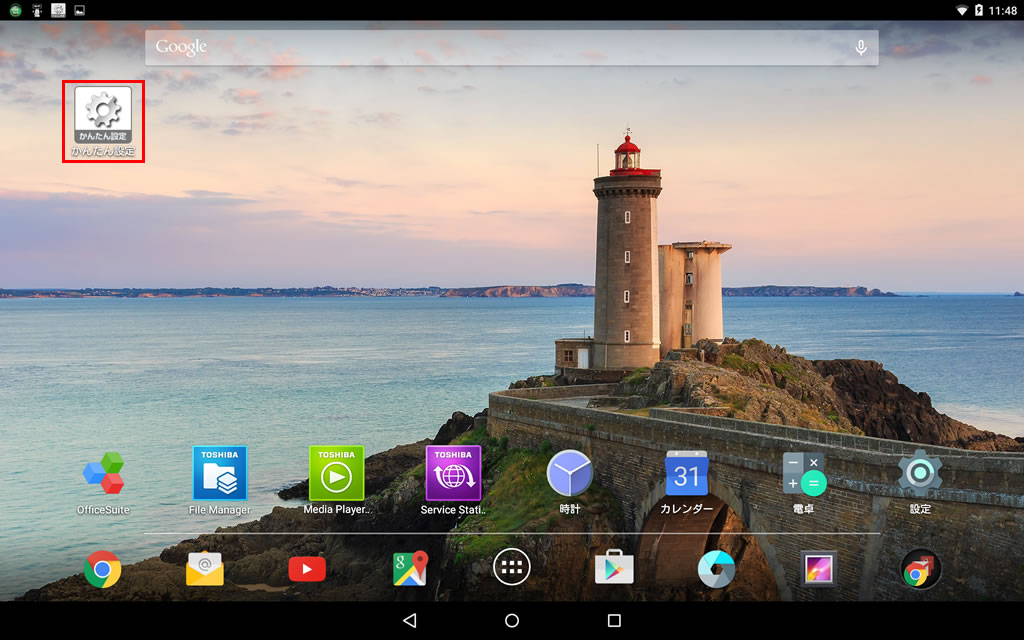Launch Chrome from the dock
This screenshot has width=1024, height=640.
point(102,569)
